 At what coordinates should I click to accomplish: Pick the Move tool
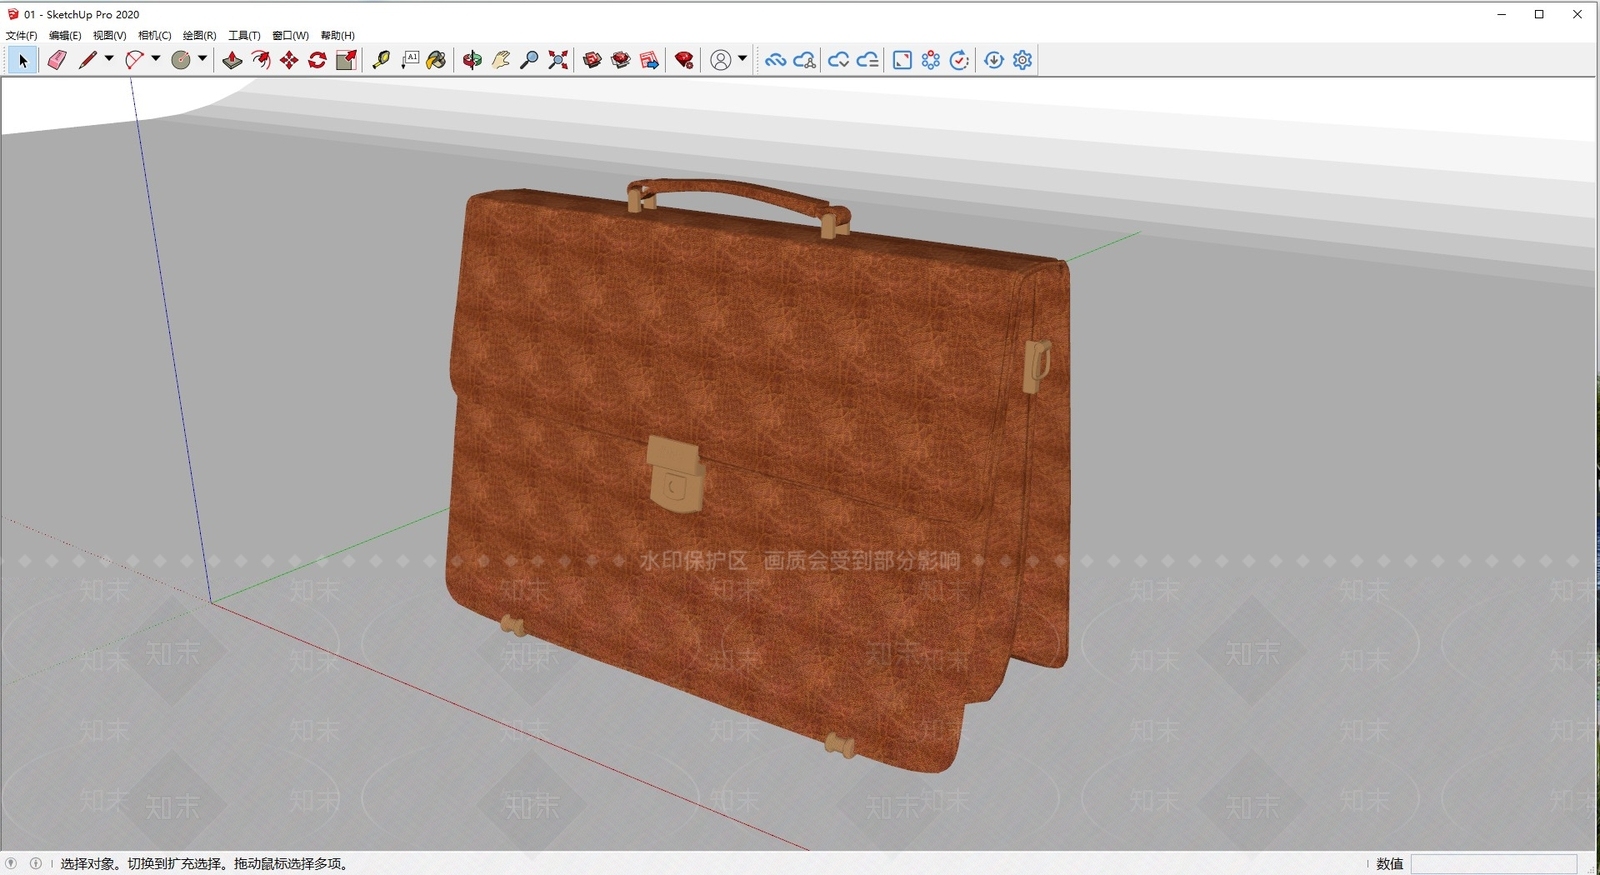289,60
